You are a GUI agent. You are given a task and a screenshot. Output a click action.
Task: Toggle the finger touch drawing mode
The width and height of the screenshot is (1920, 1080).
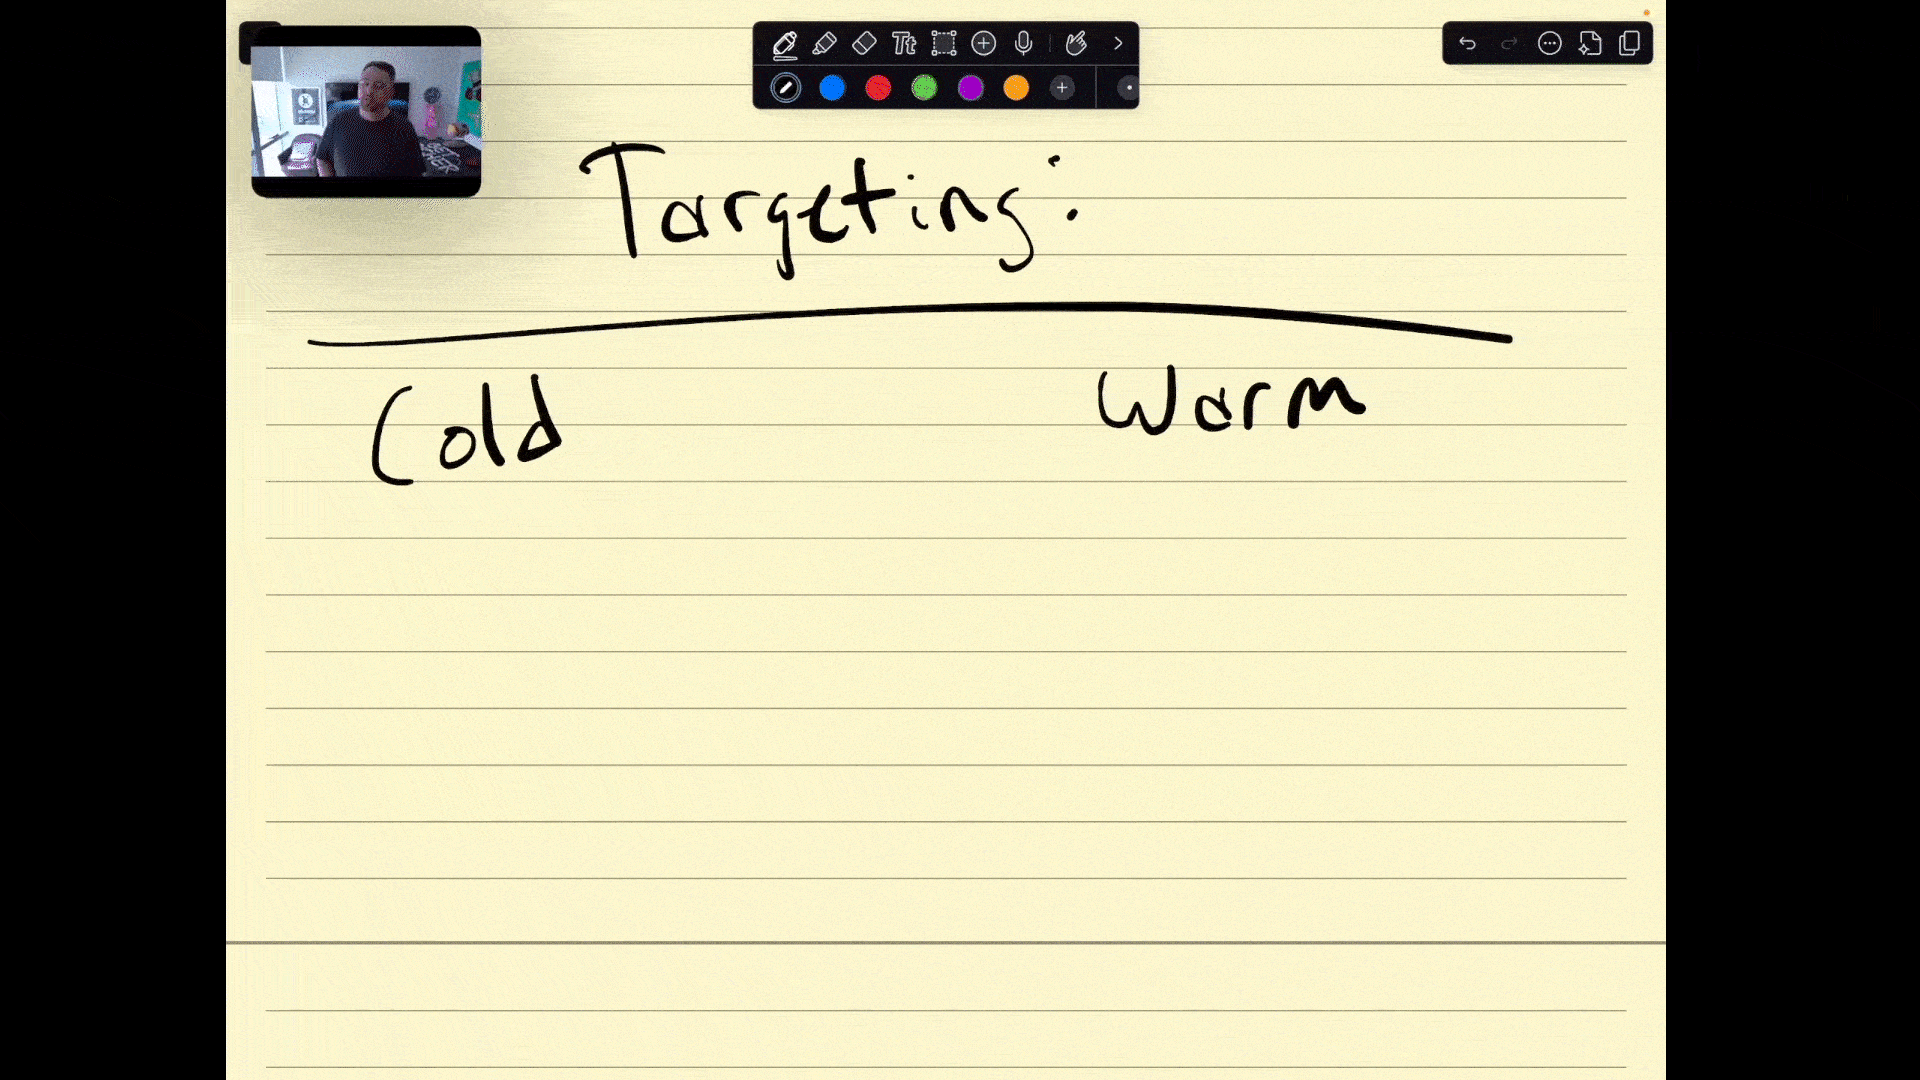[x=1076, y=43]
